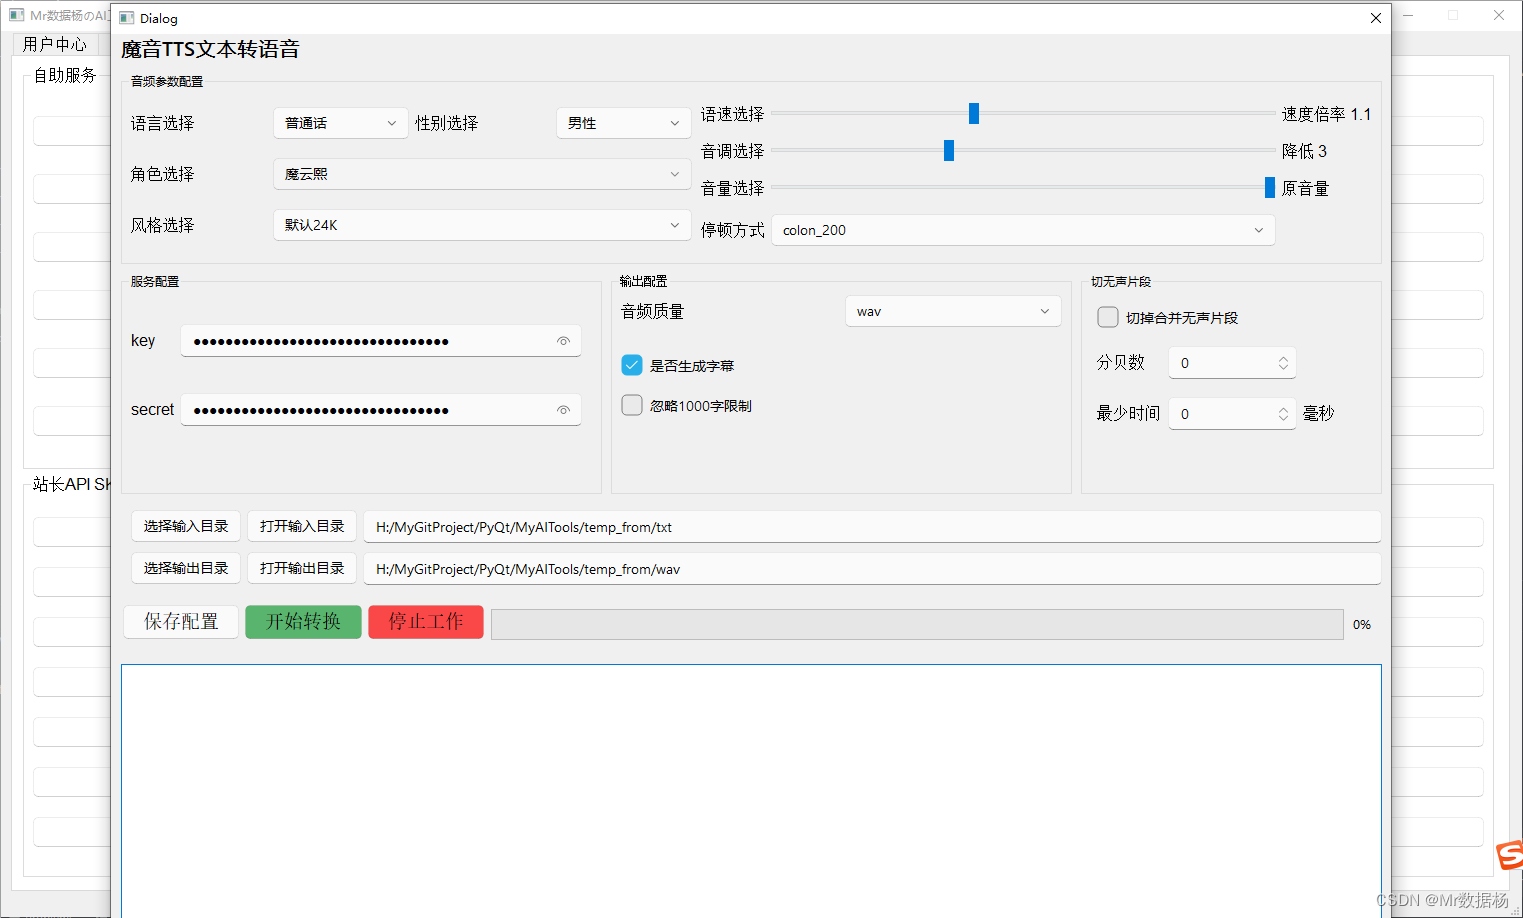
Task: Open the 语言选择 dropdown showing 普通话
Action: 341,123
